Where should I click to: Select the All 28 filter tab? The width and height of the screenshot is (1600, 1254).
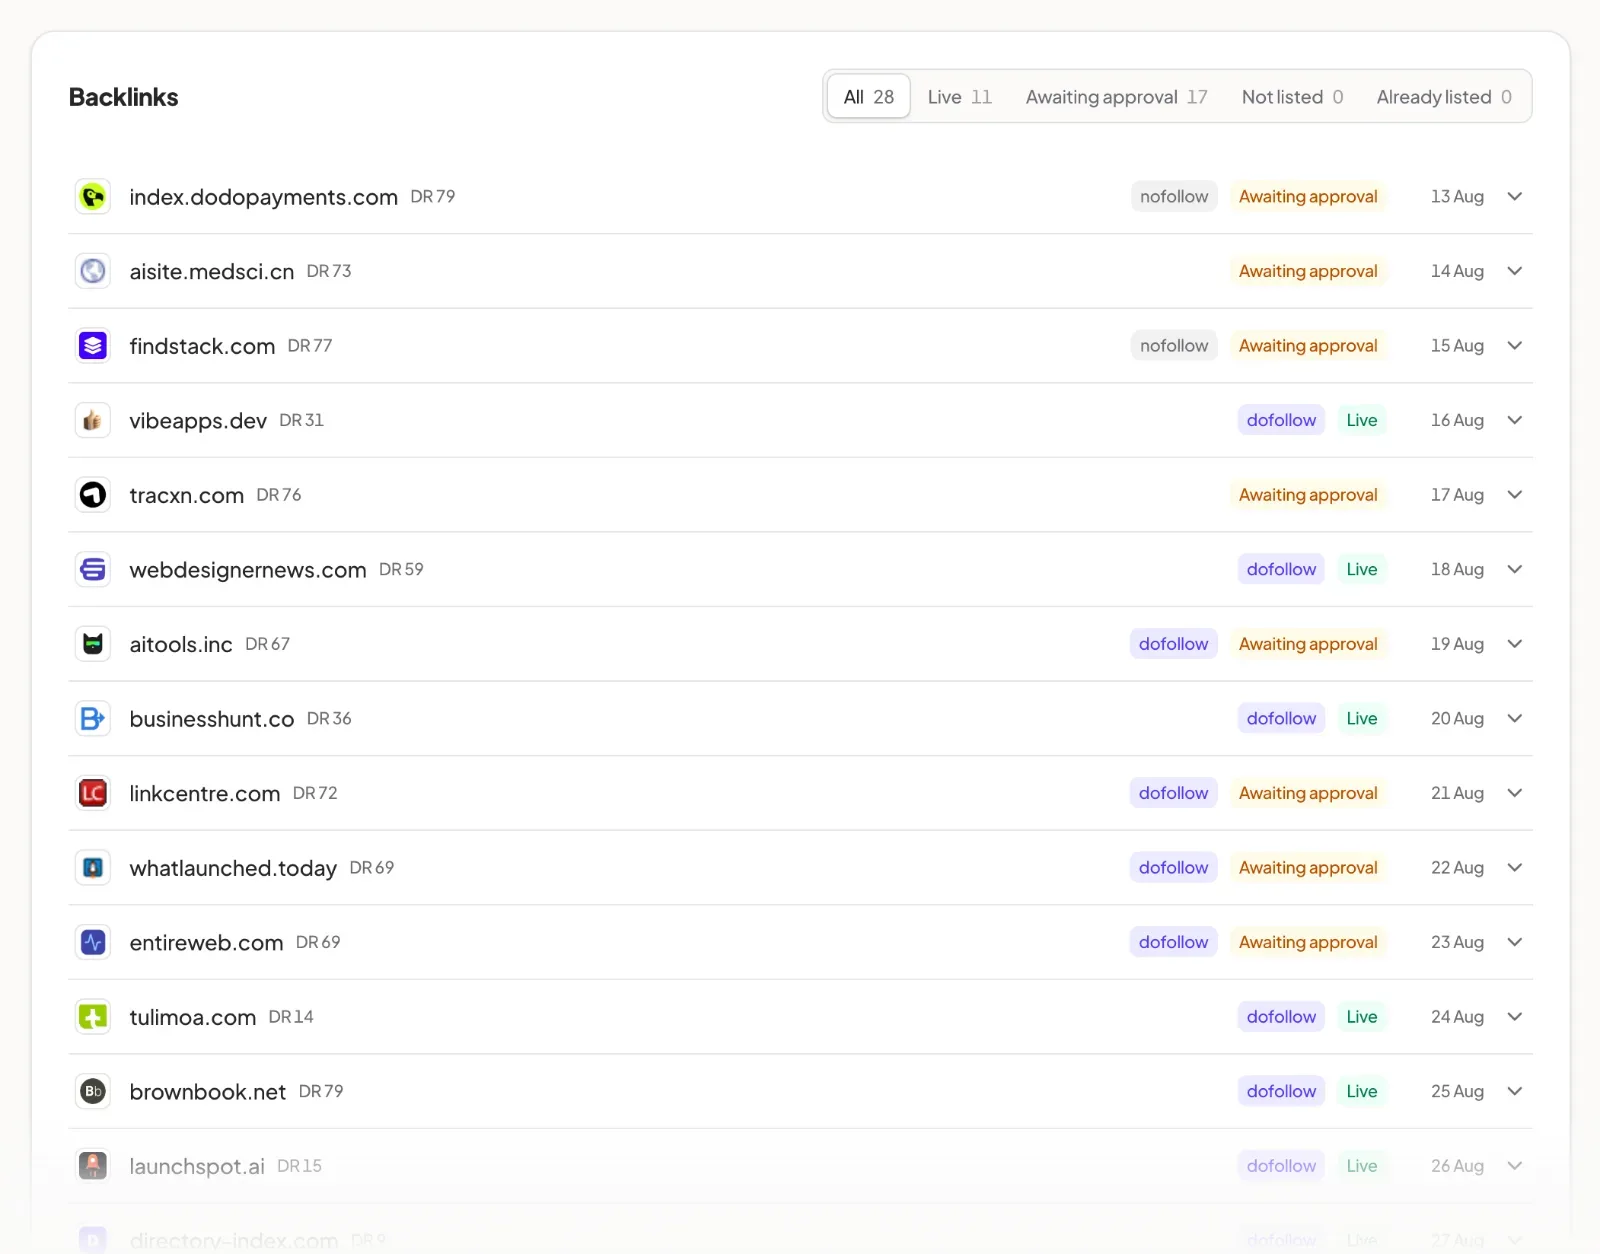[869, 97]
